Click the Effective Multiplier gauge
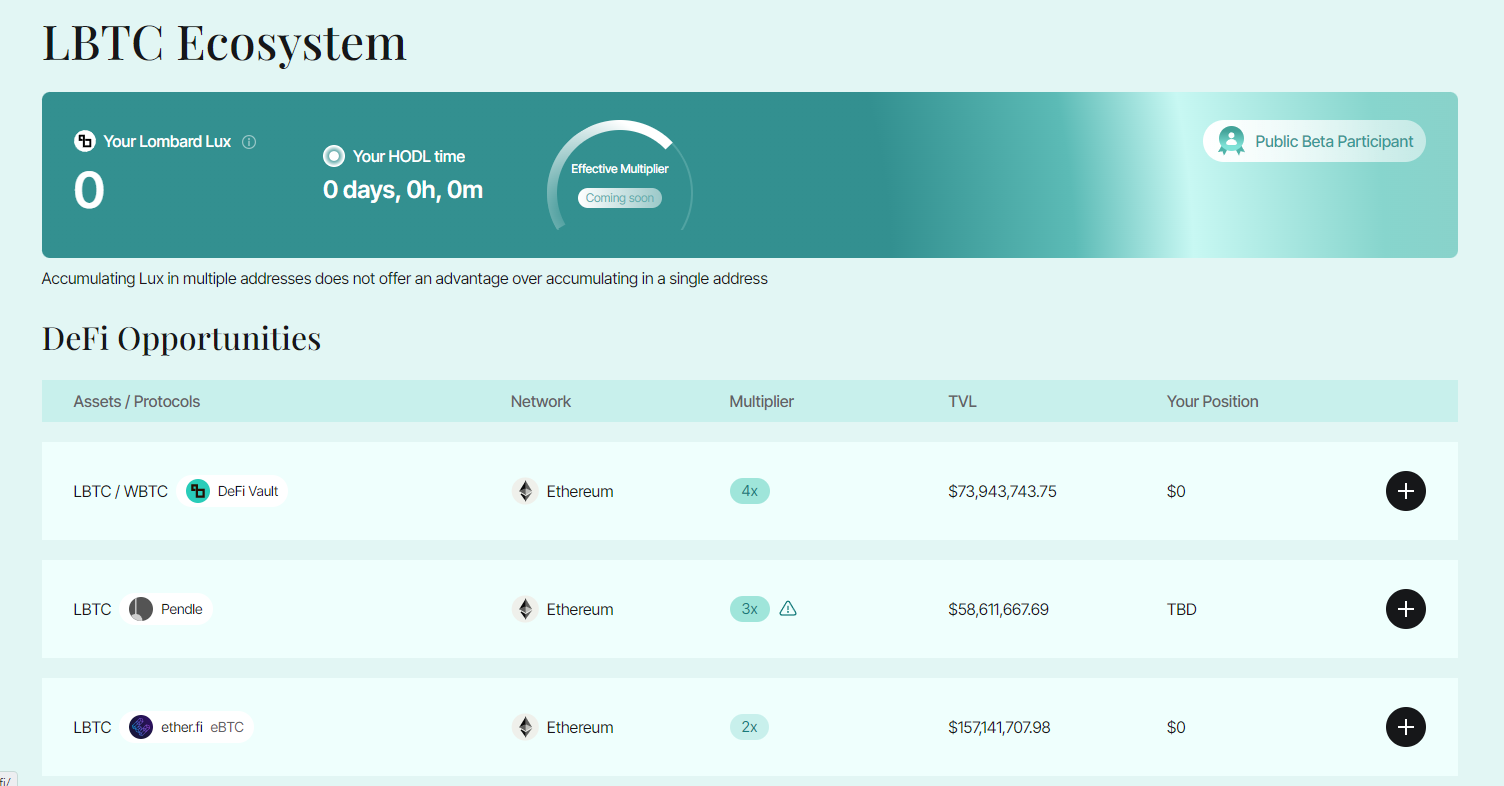This screenshot has height=786, width=1504. point(620,177)
